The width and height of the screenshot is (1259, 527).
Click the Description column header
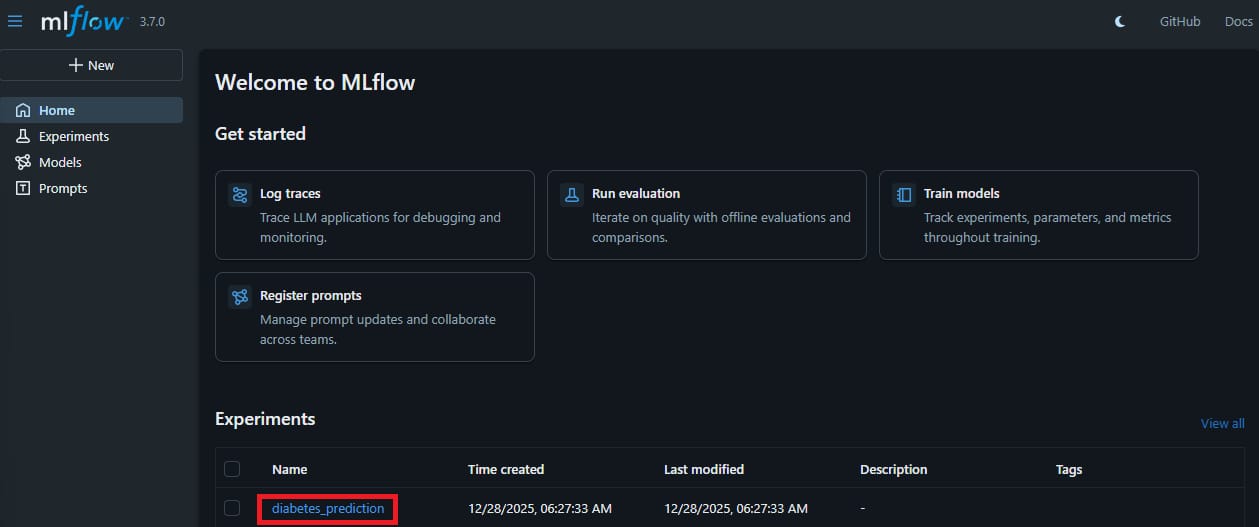[x=894, y=469]
